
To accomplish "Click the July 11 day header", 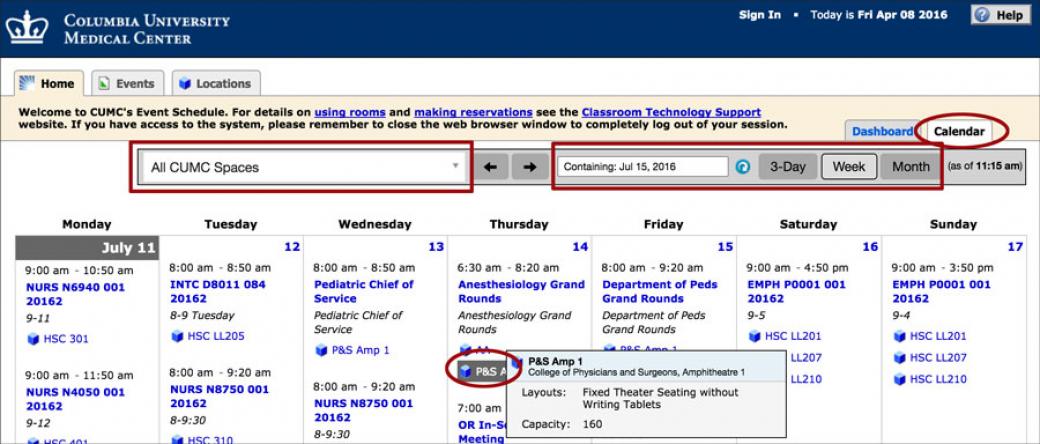I will coord(88,248).
